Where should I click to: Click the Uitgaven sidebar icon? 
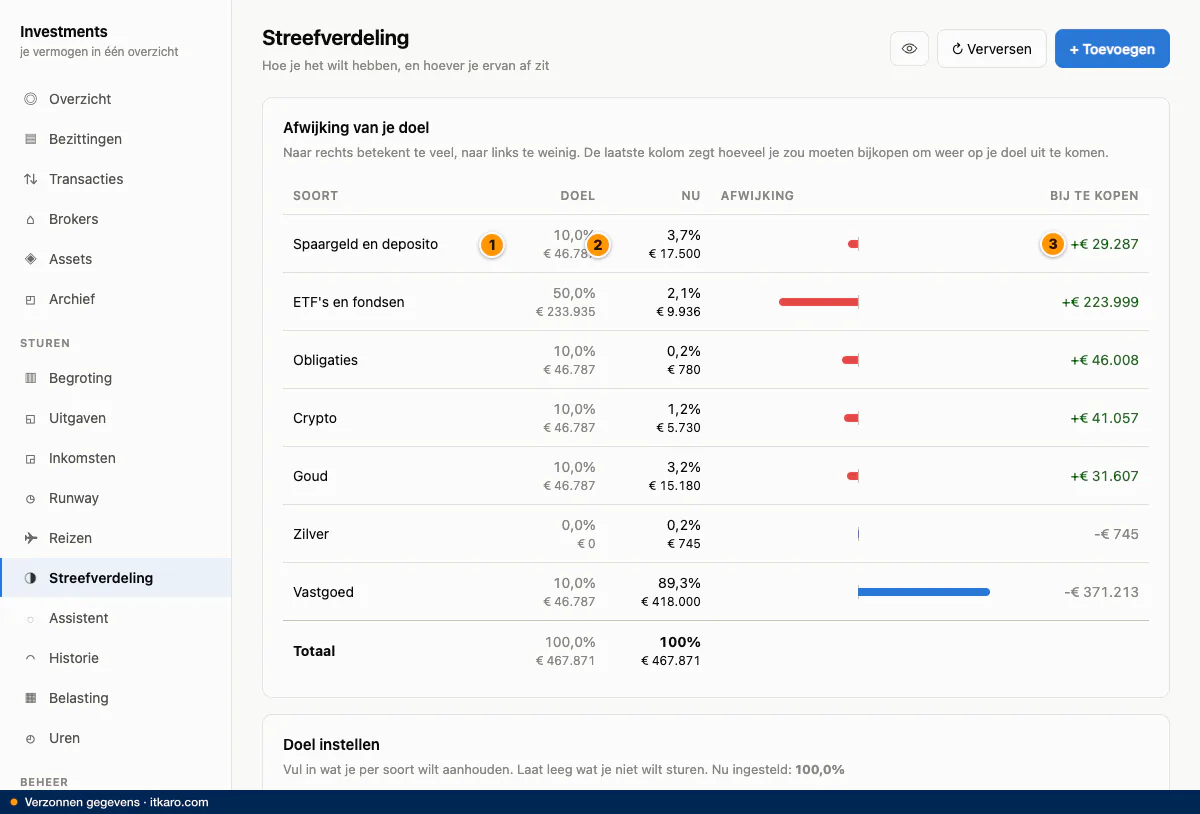30,418
